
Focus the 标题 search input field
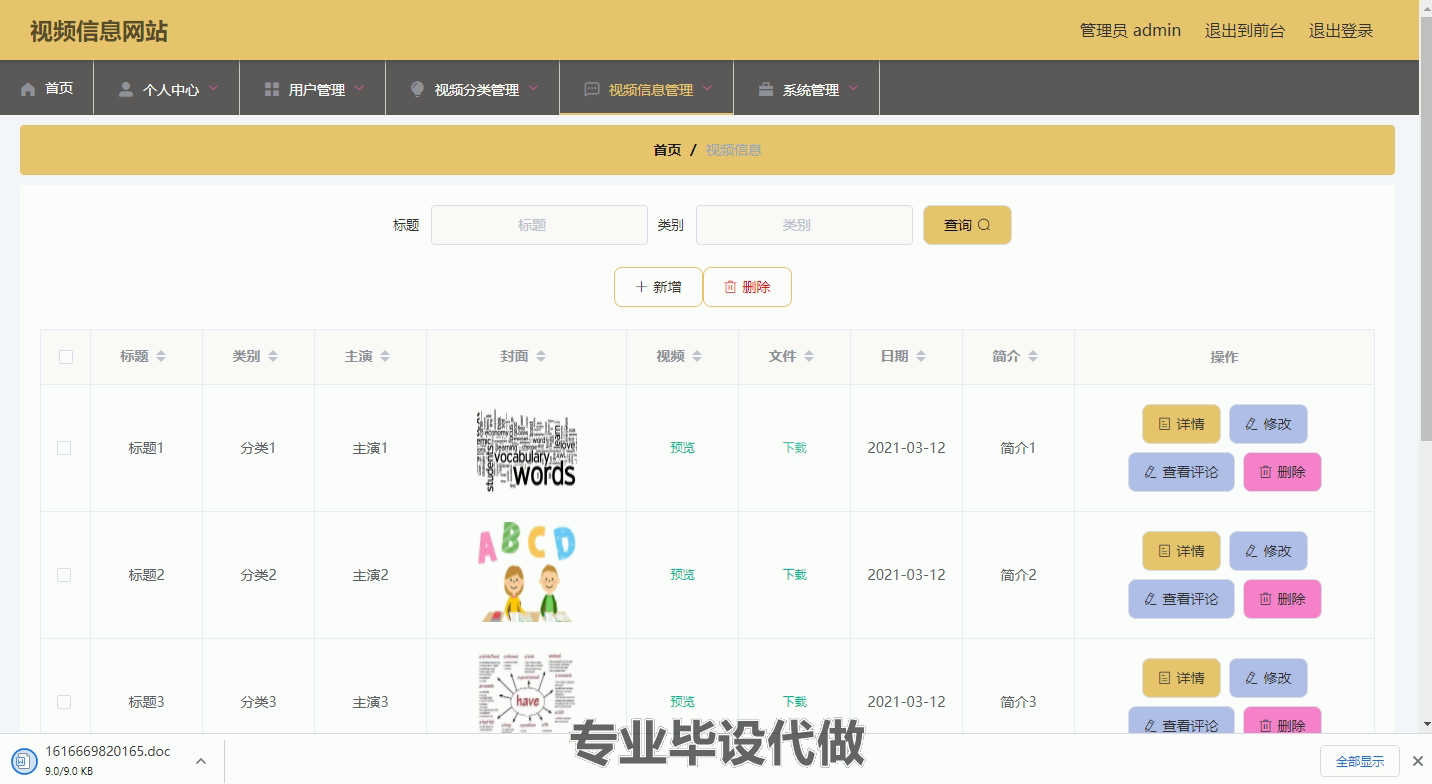click(539, 225)
